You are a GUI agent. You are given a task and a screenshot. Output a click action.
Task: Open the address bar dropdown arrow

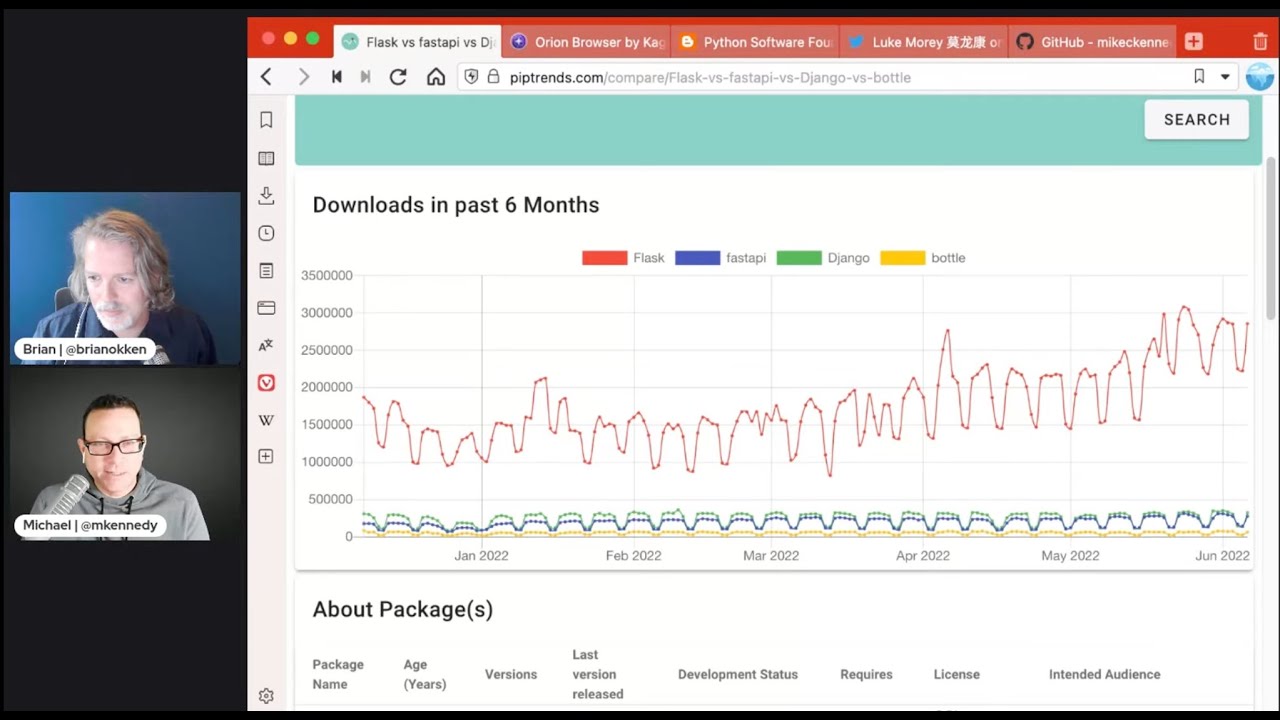click(1225, 77)
